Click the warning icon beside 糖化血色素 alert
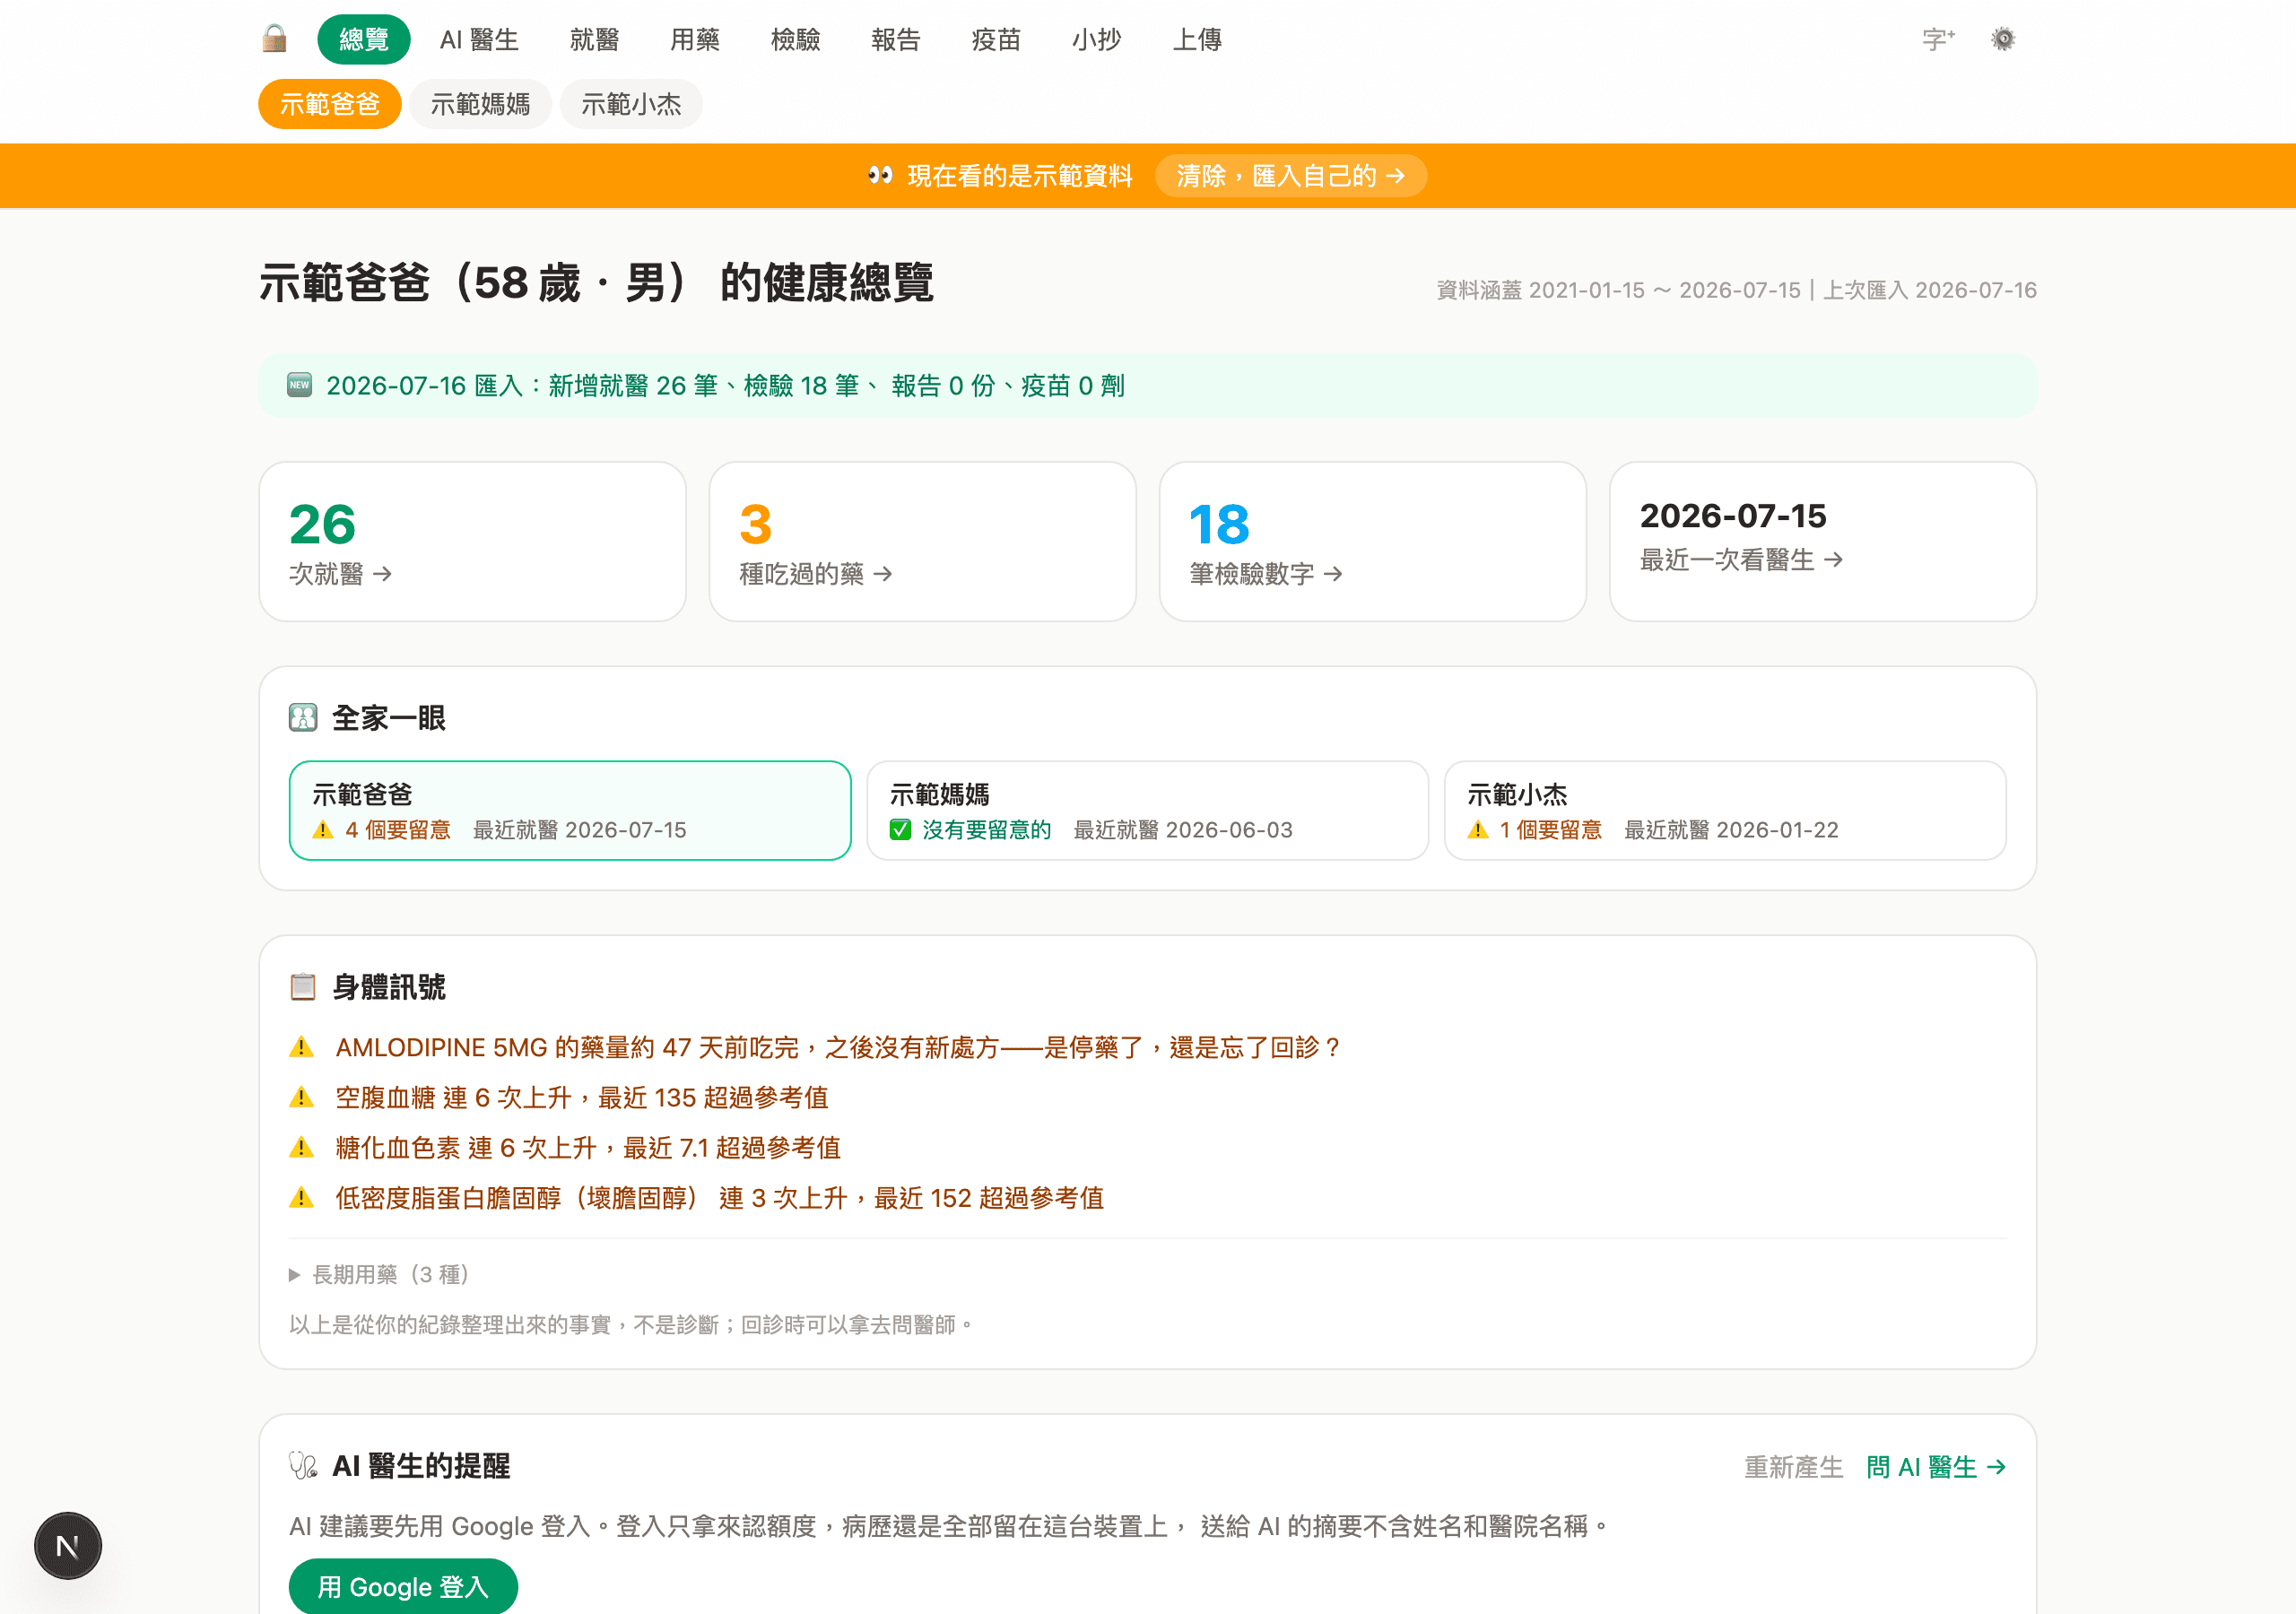 (301, 1147)
